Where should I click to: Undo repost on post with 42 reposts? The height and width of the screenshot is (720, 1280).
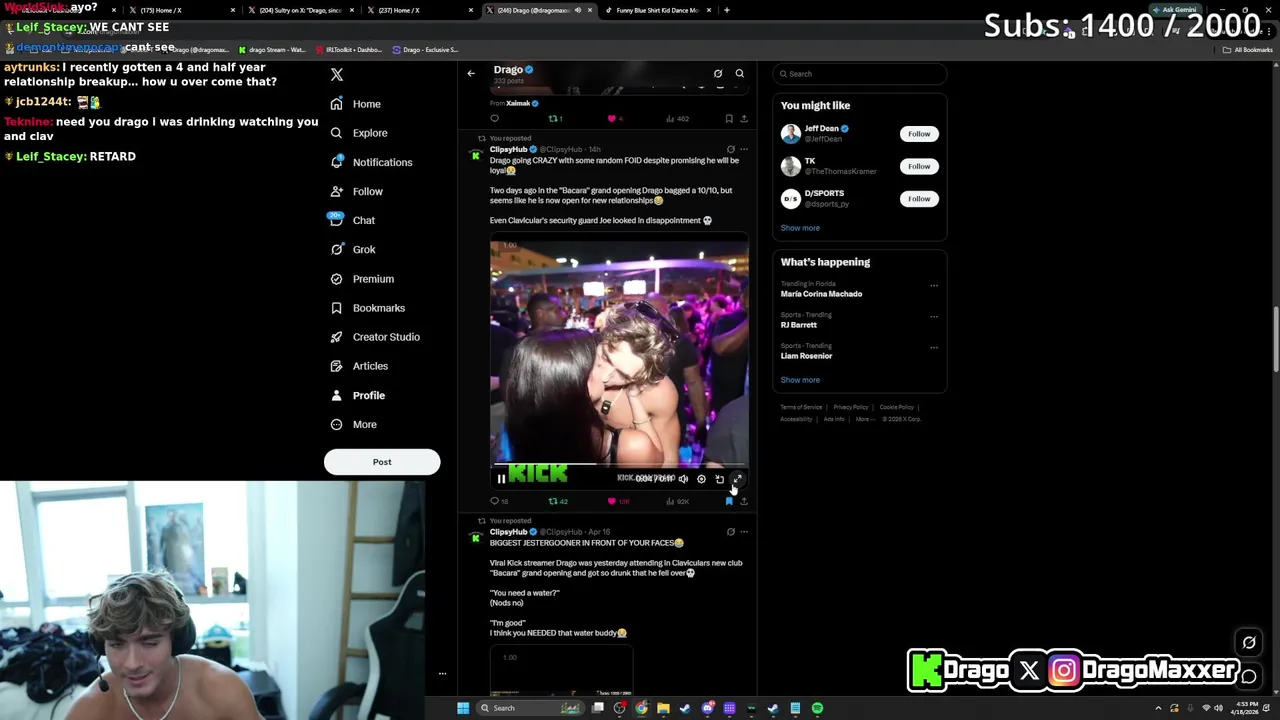click(x=558, y=501)
